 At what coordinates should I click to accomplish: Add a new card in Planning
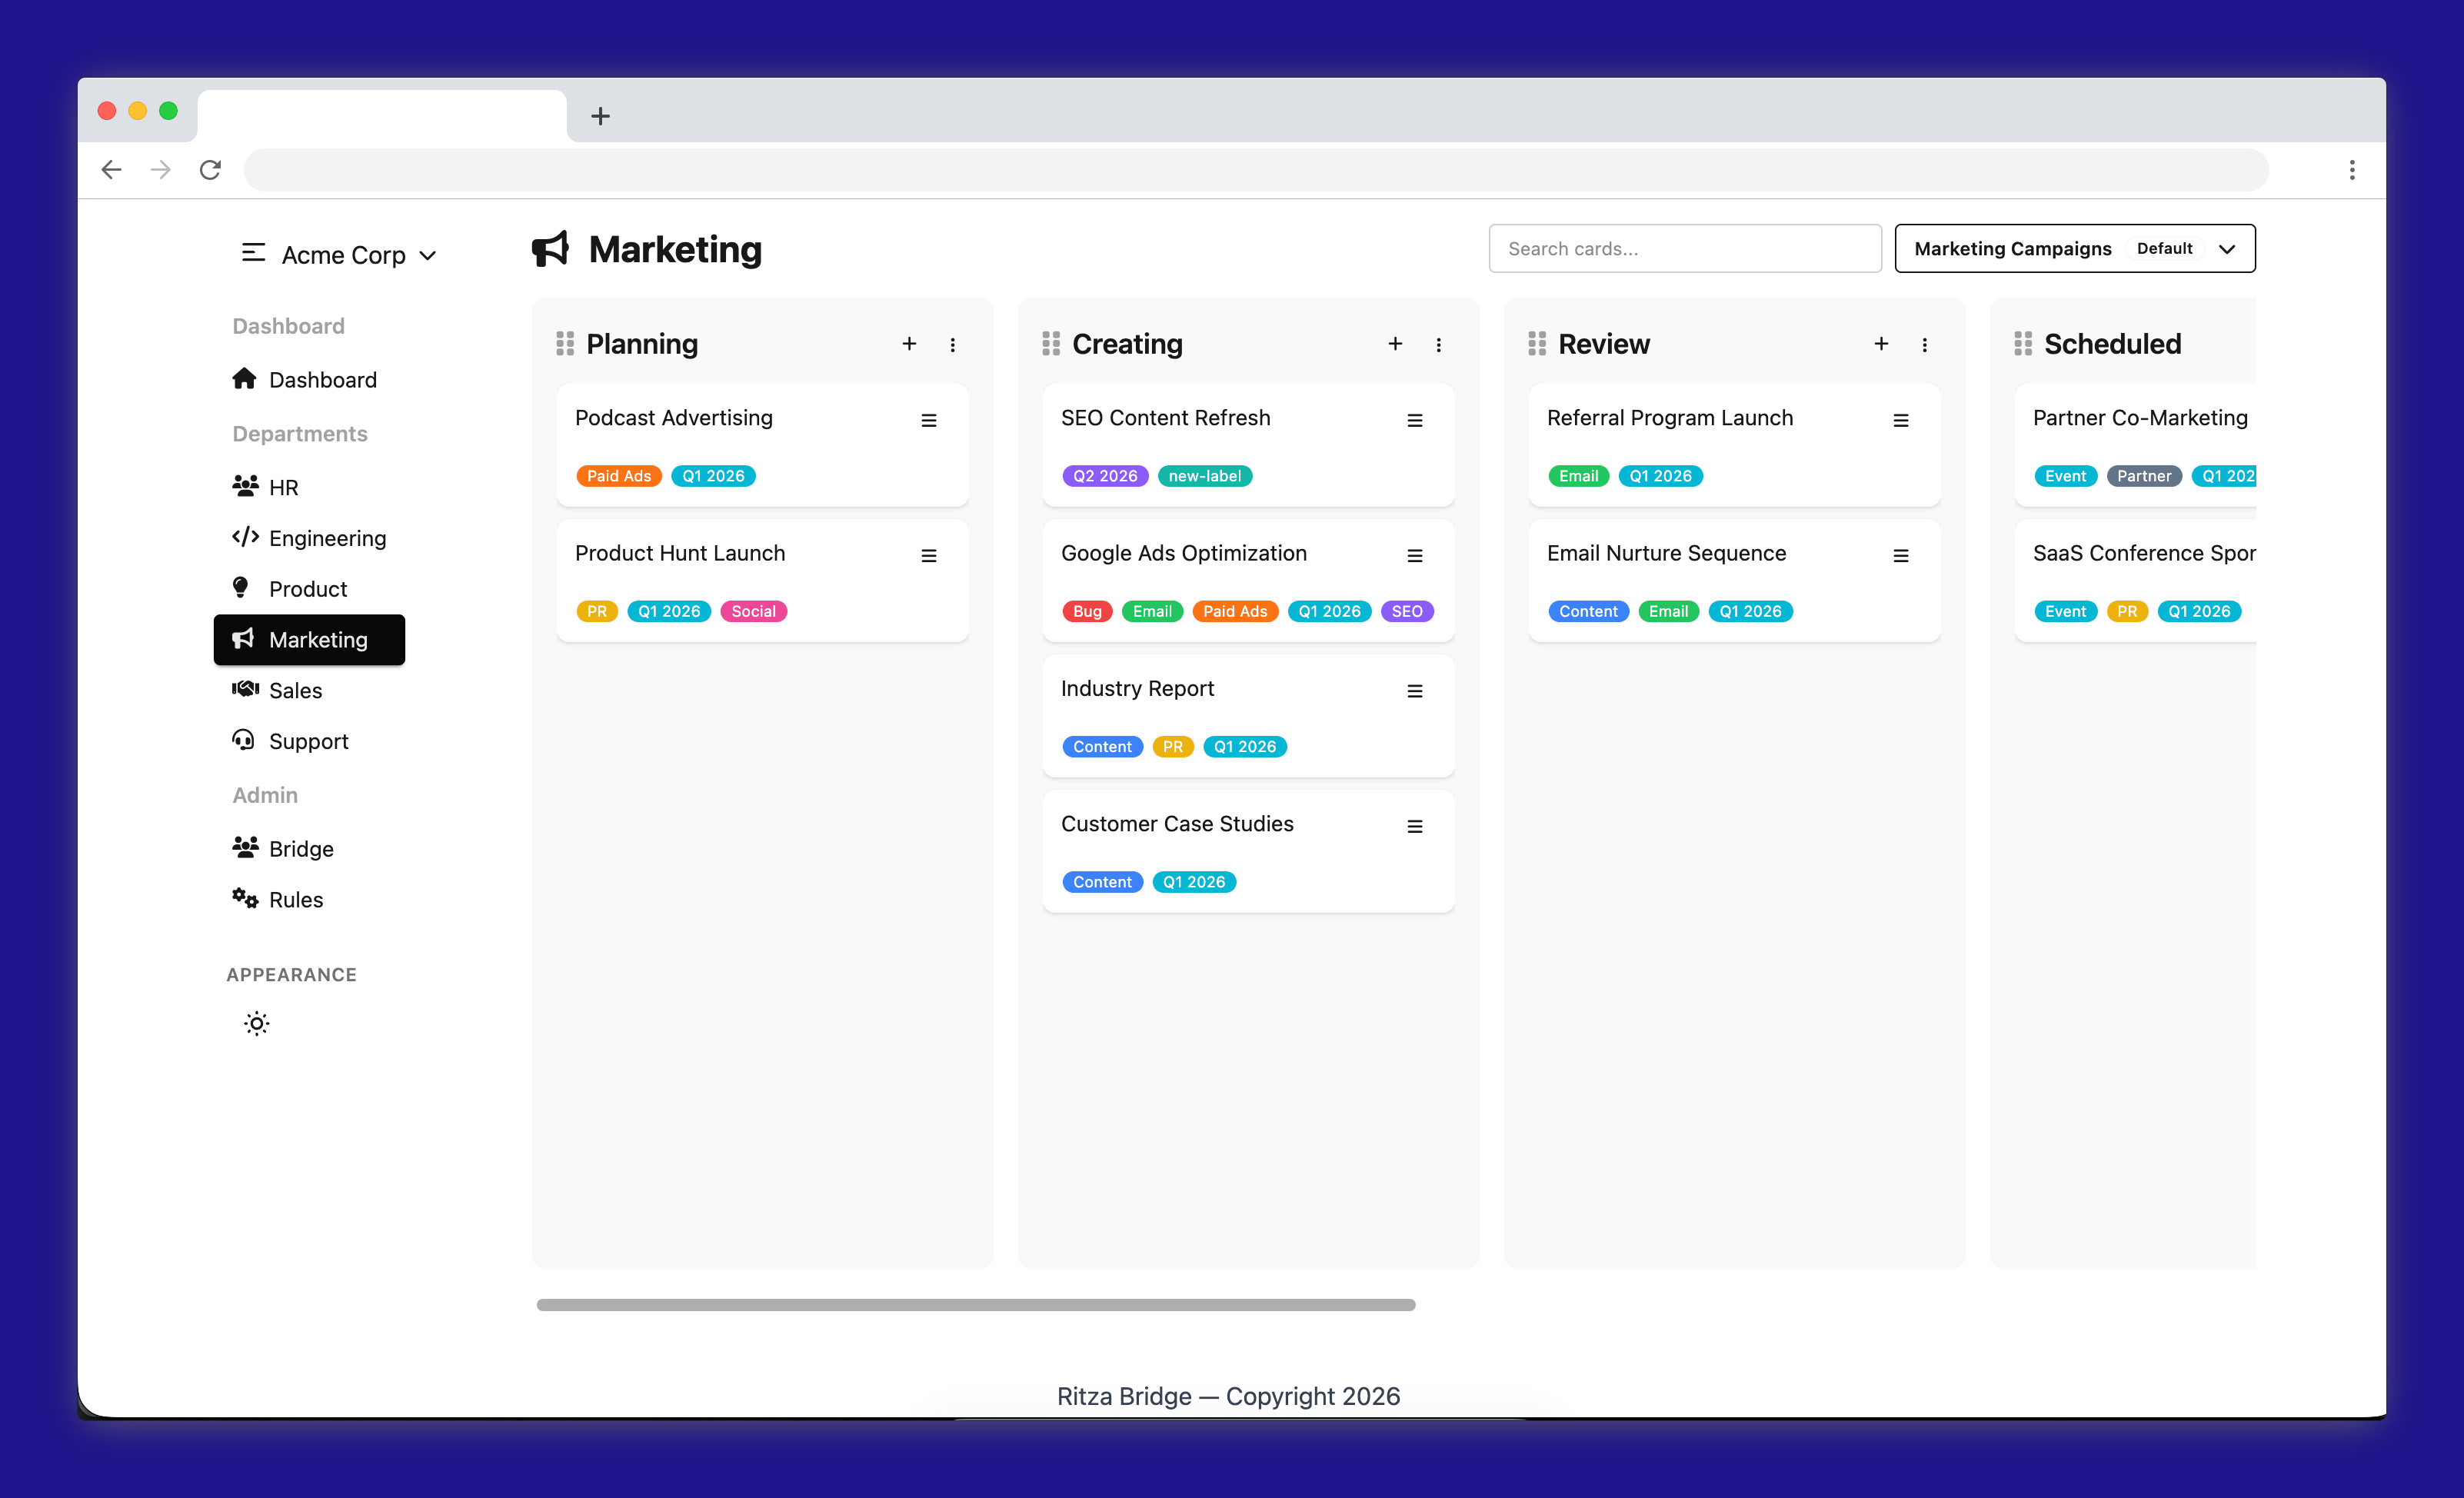(x=909, y=343)
